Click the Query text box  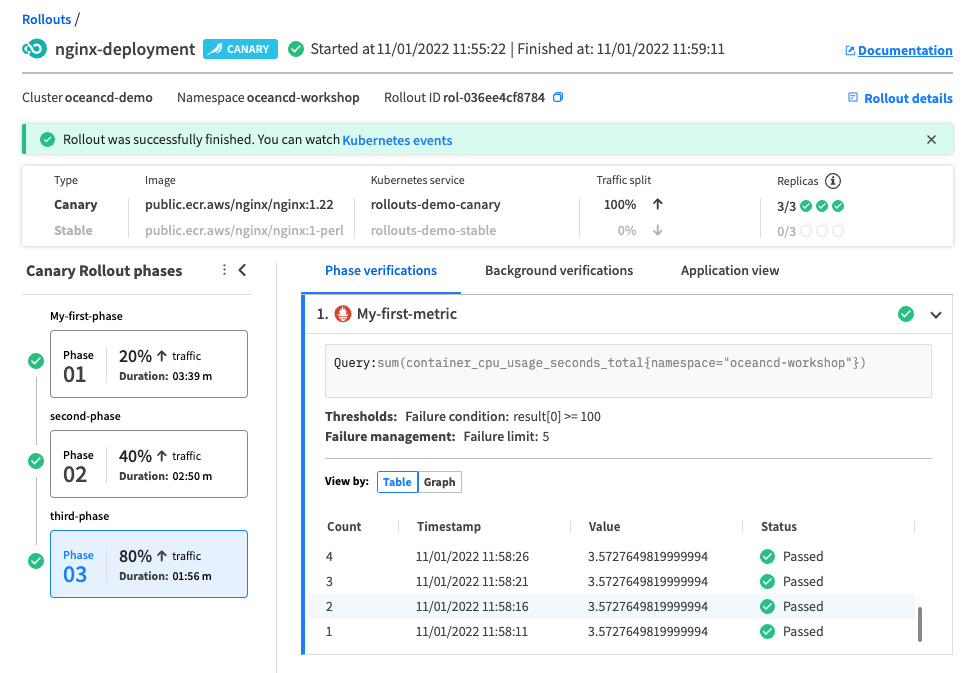(x=628, y=371)
